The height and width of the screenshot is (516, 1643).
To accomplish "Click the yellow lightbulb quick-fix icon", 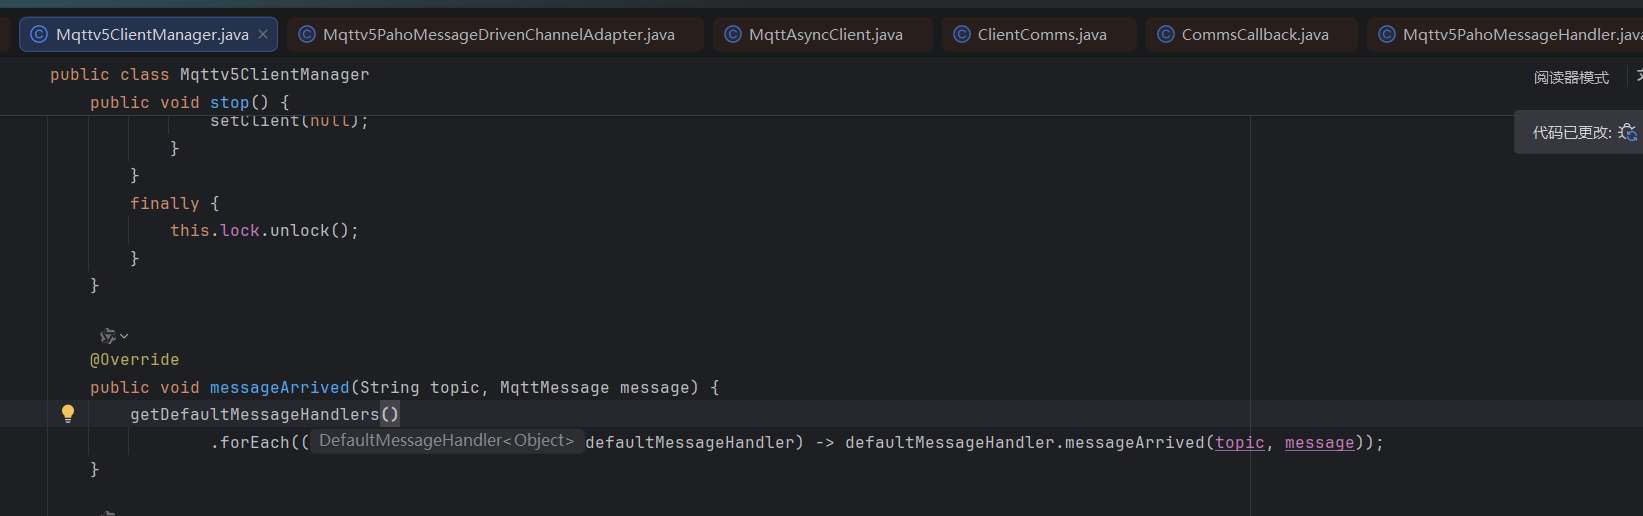I will pos(68,413).
